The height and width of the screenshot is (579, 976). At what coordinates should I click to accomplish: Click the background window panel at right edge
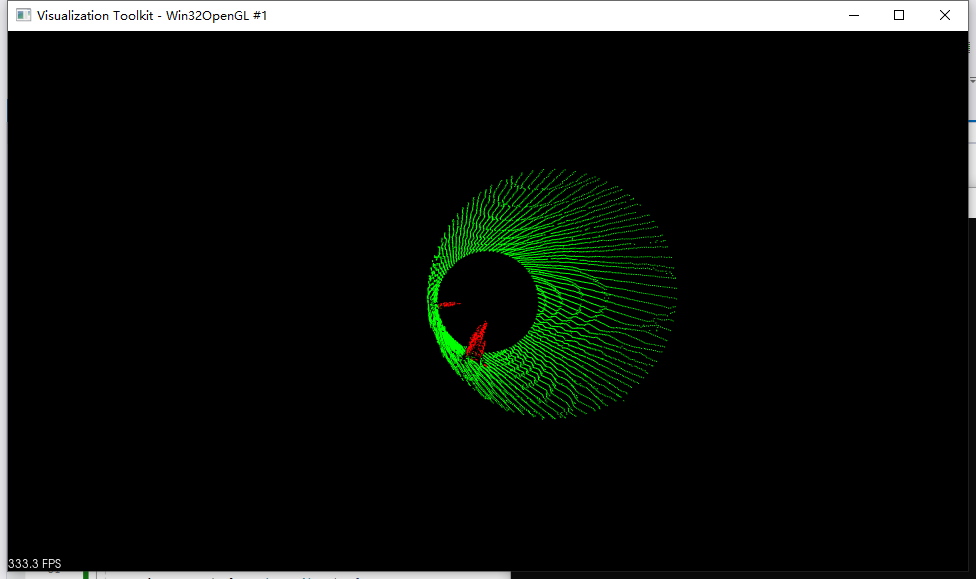point(971,150)
